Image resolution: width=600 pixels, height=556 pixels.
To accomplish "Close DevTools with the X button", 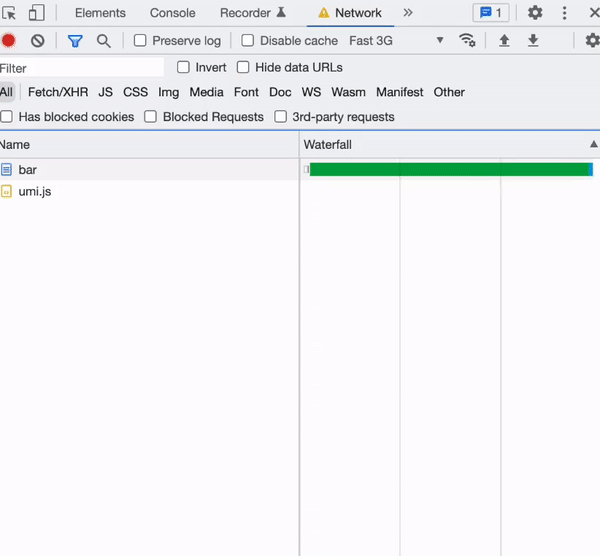I will click(594, 13).
